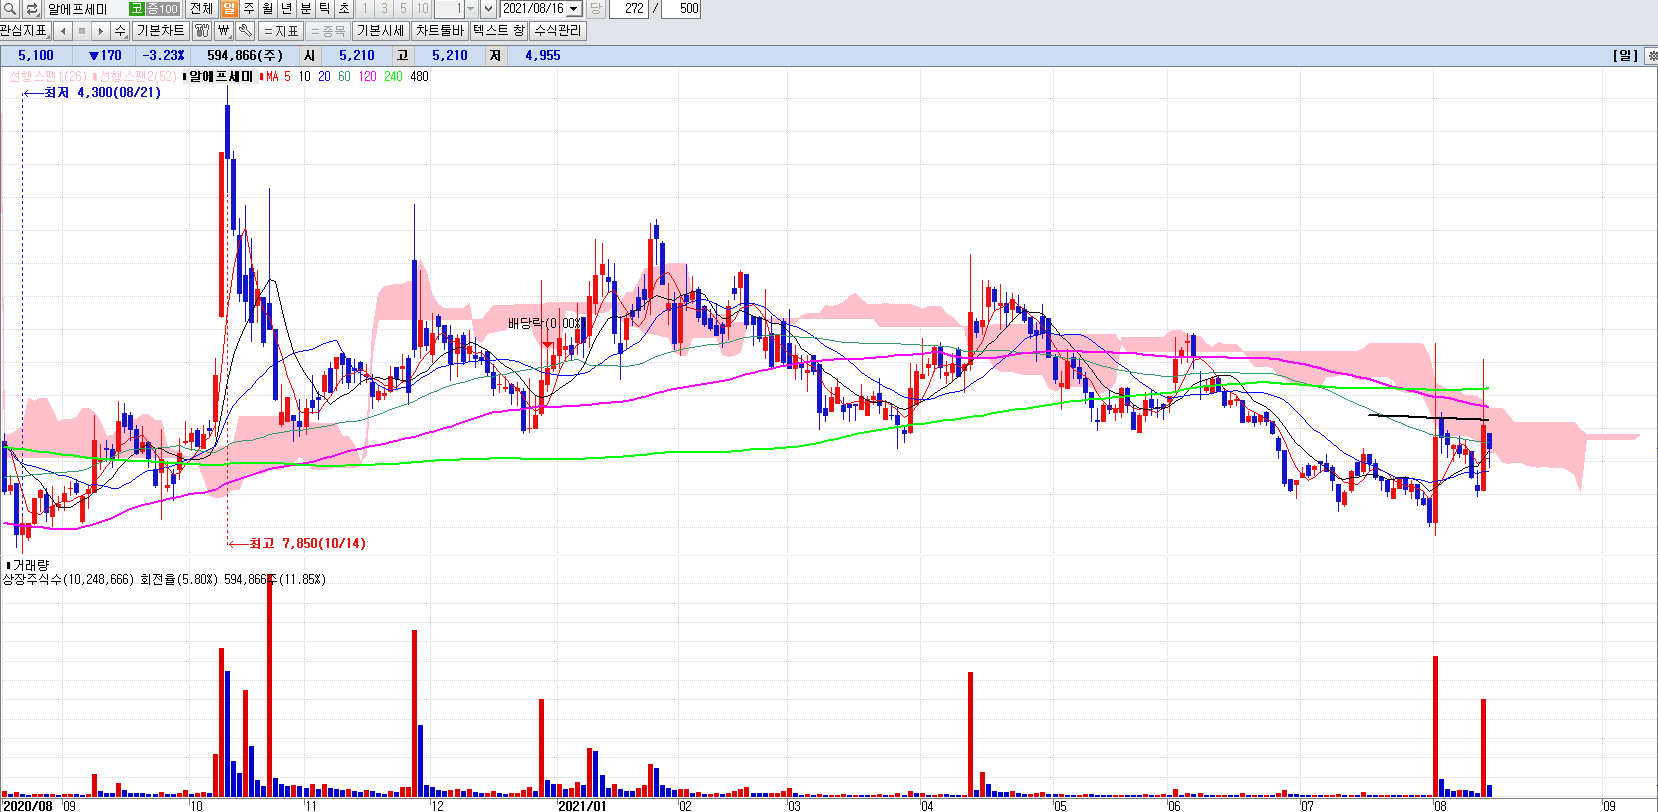
Task: Toggle the =종목 stock button
Action: pos(328,31)
